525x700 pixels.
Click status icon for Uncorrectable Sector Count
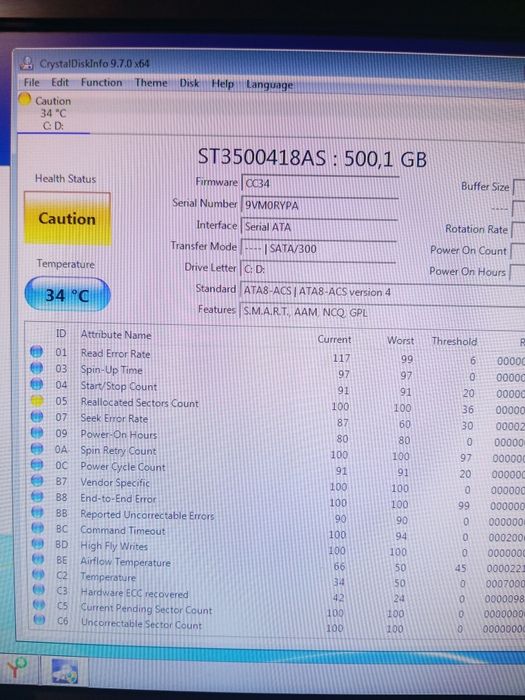click(39, 620)
